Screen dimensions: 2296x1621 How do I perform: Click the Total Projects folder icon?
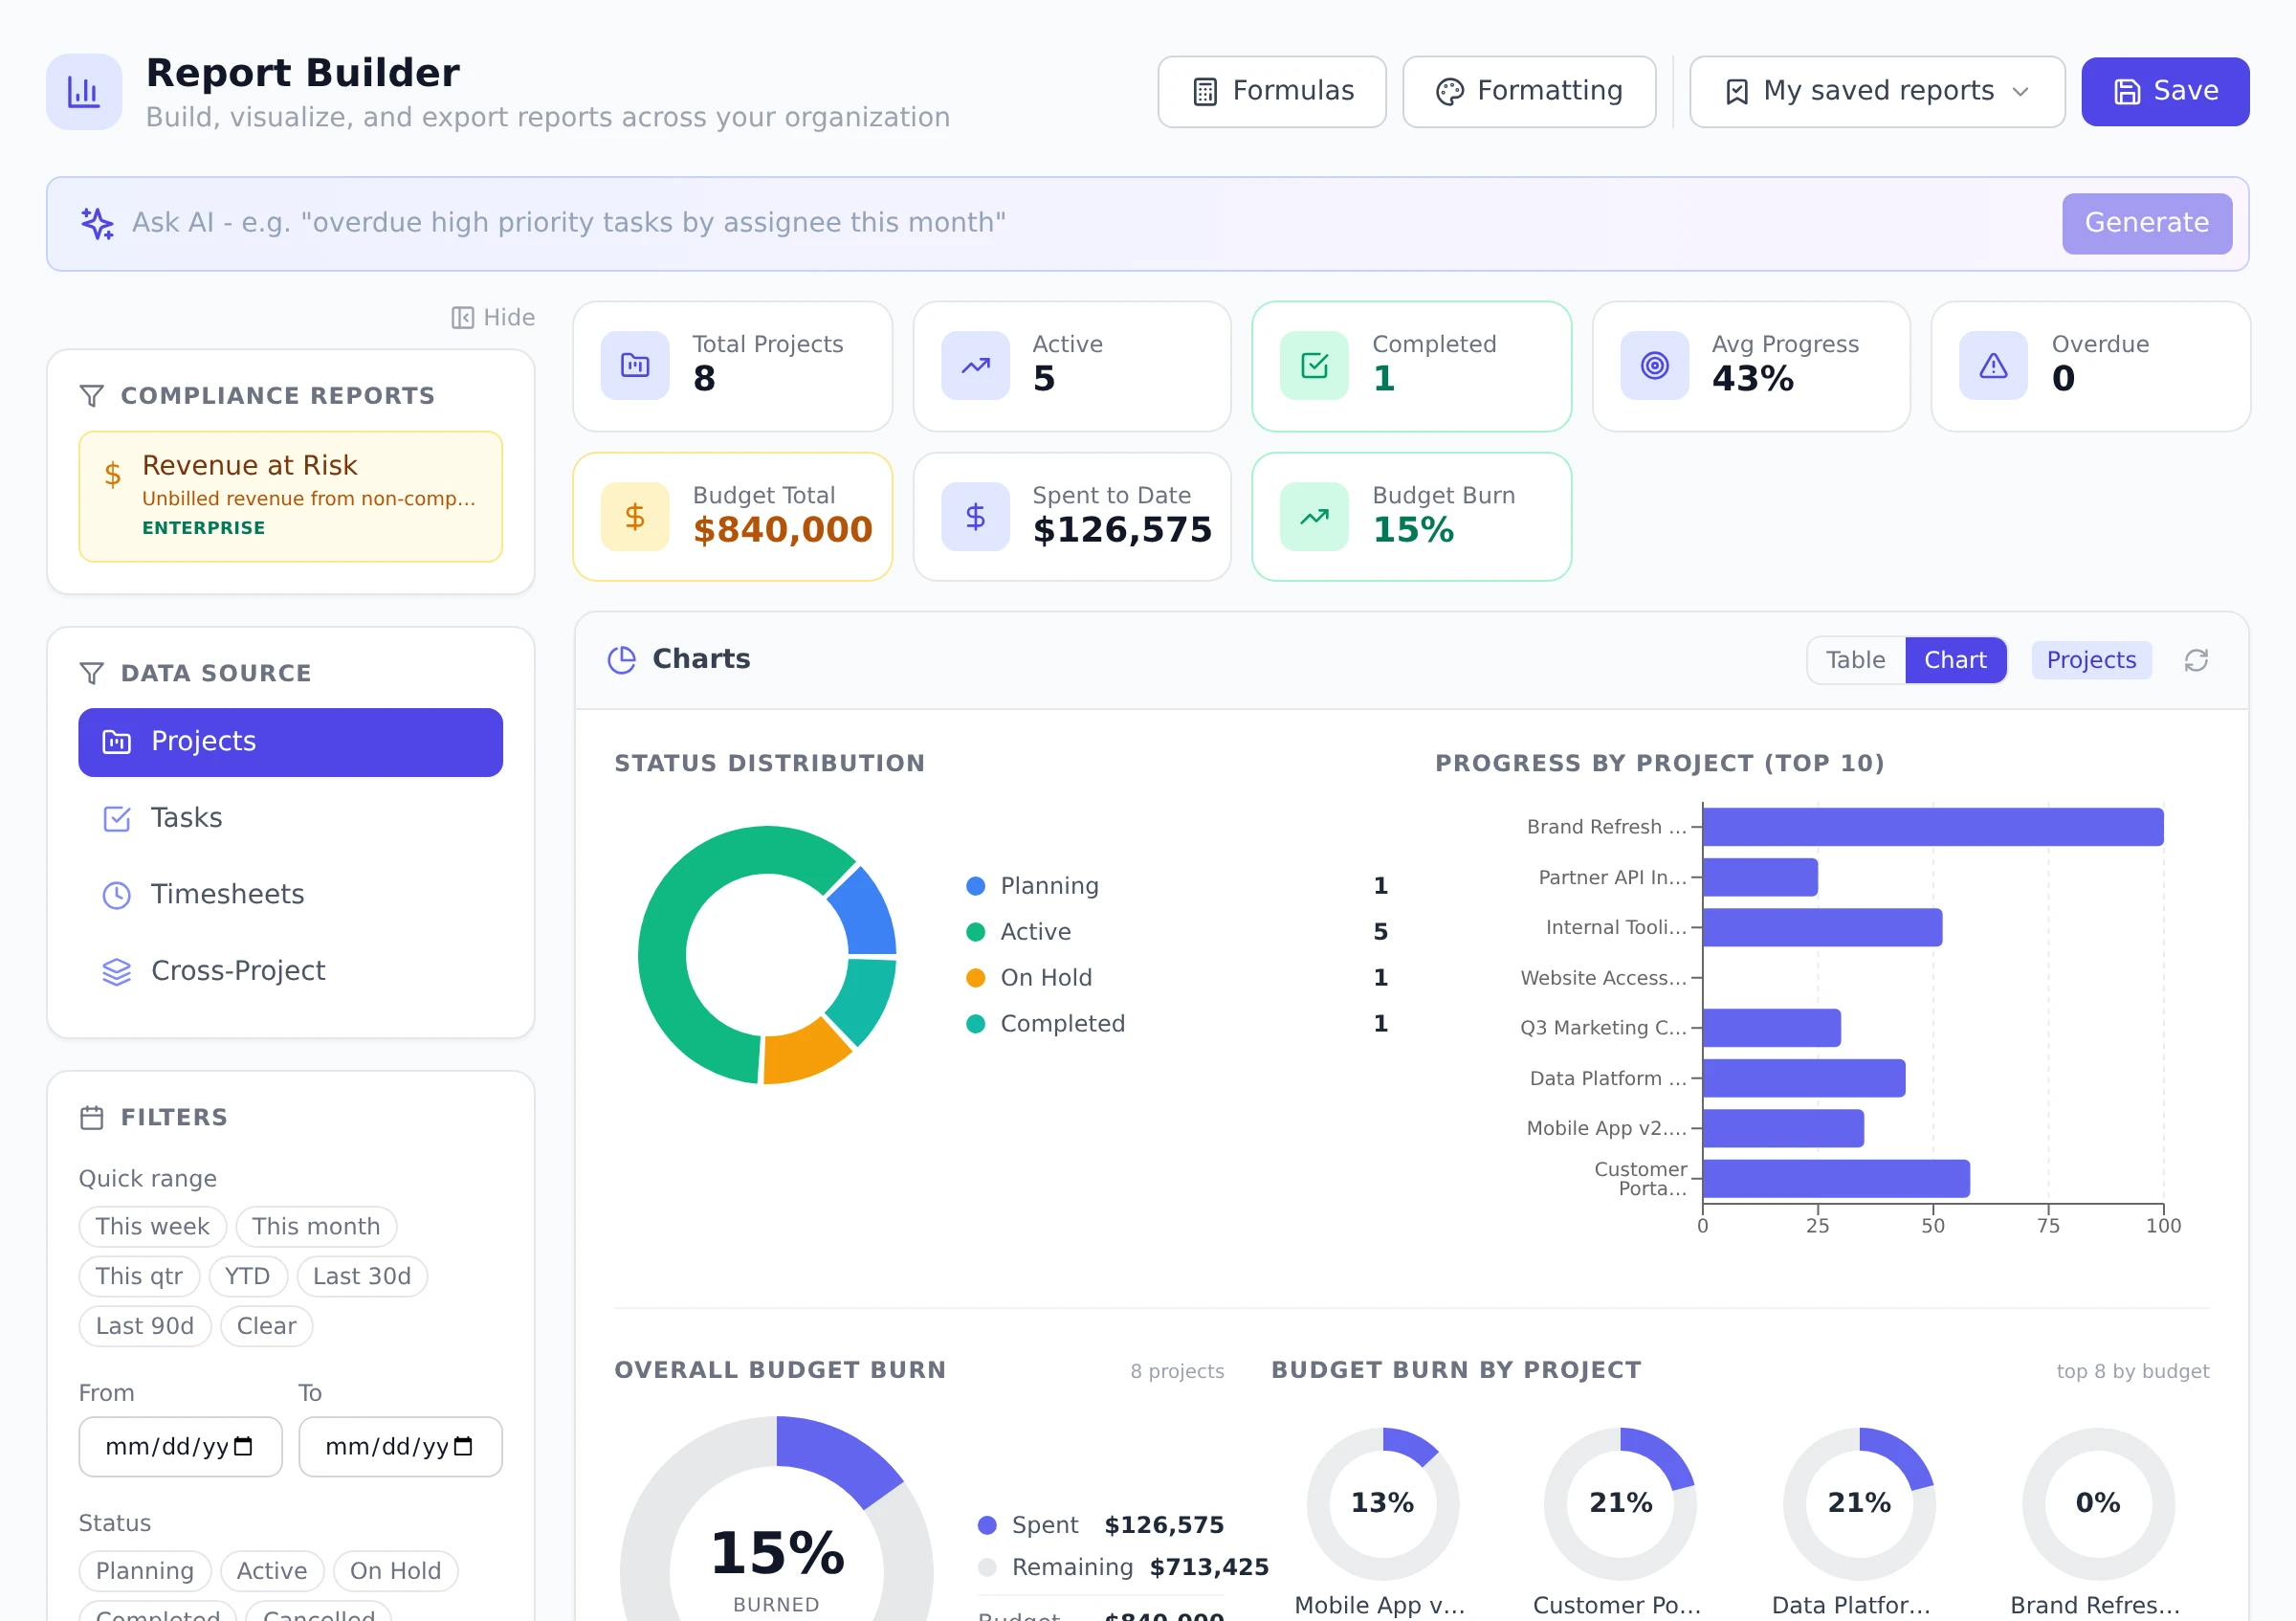(635, 366)
